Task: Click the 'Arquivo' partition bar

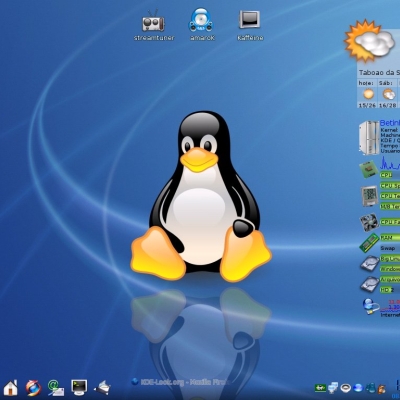Action: [x=390, y=279]
